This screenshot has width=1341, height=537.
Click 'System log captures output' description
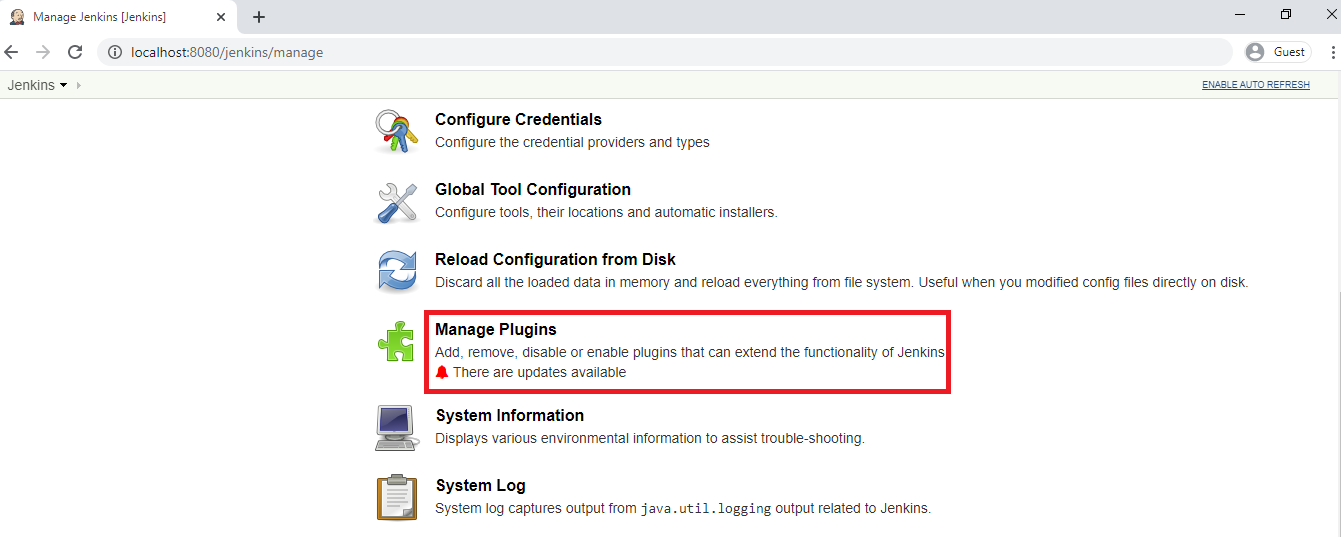pos(683,508)
